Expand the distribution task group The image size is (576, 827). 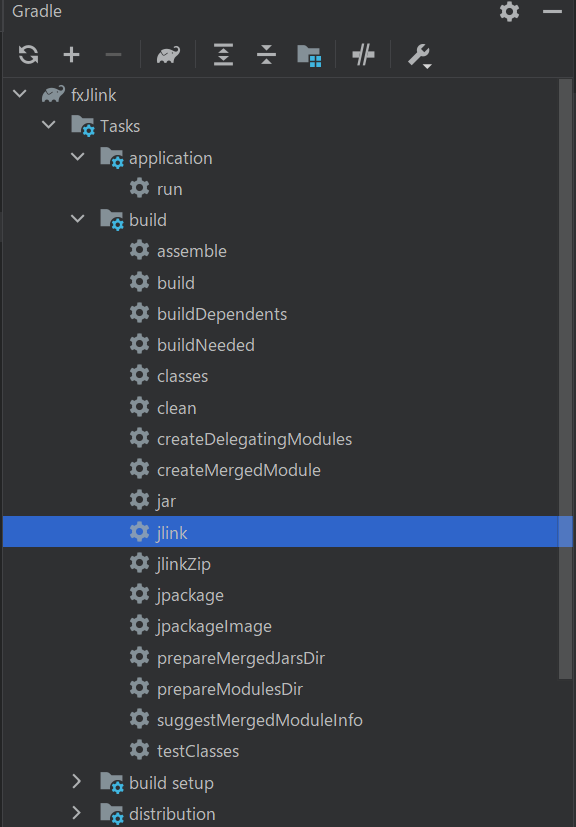[x=76, y=813]
